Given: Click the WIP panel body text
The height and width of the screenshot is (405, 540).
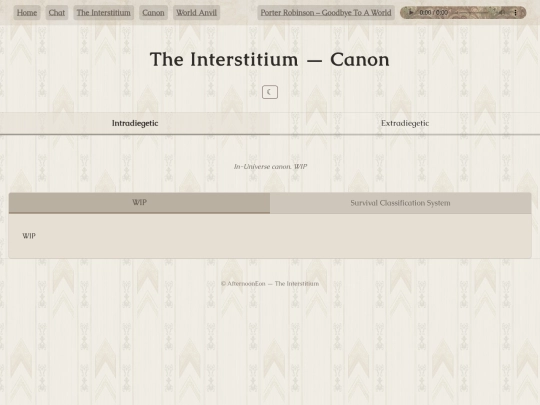Looking at the screenshot, I should [x=29, y=236].
